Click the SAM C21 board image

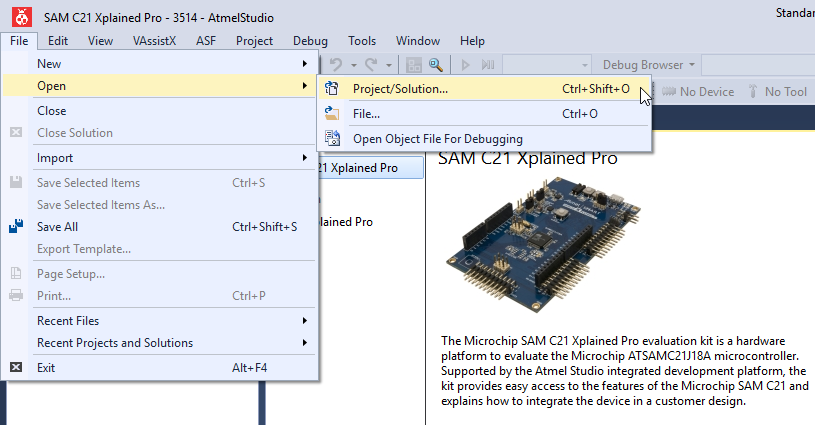pos(543,245)
